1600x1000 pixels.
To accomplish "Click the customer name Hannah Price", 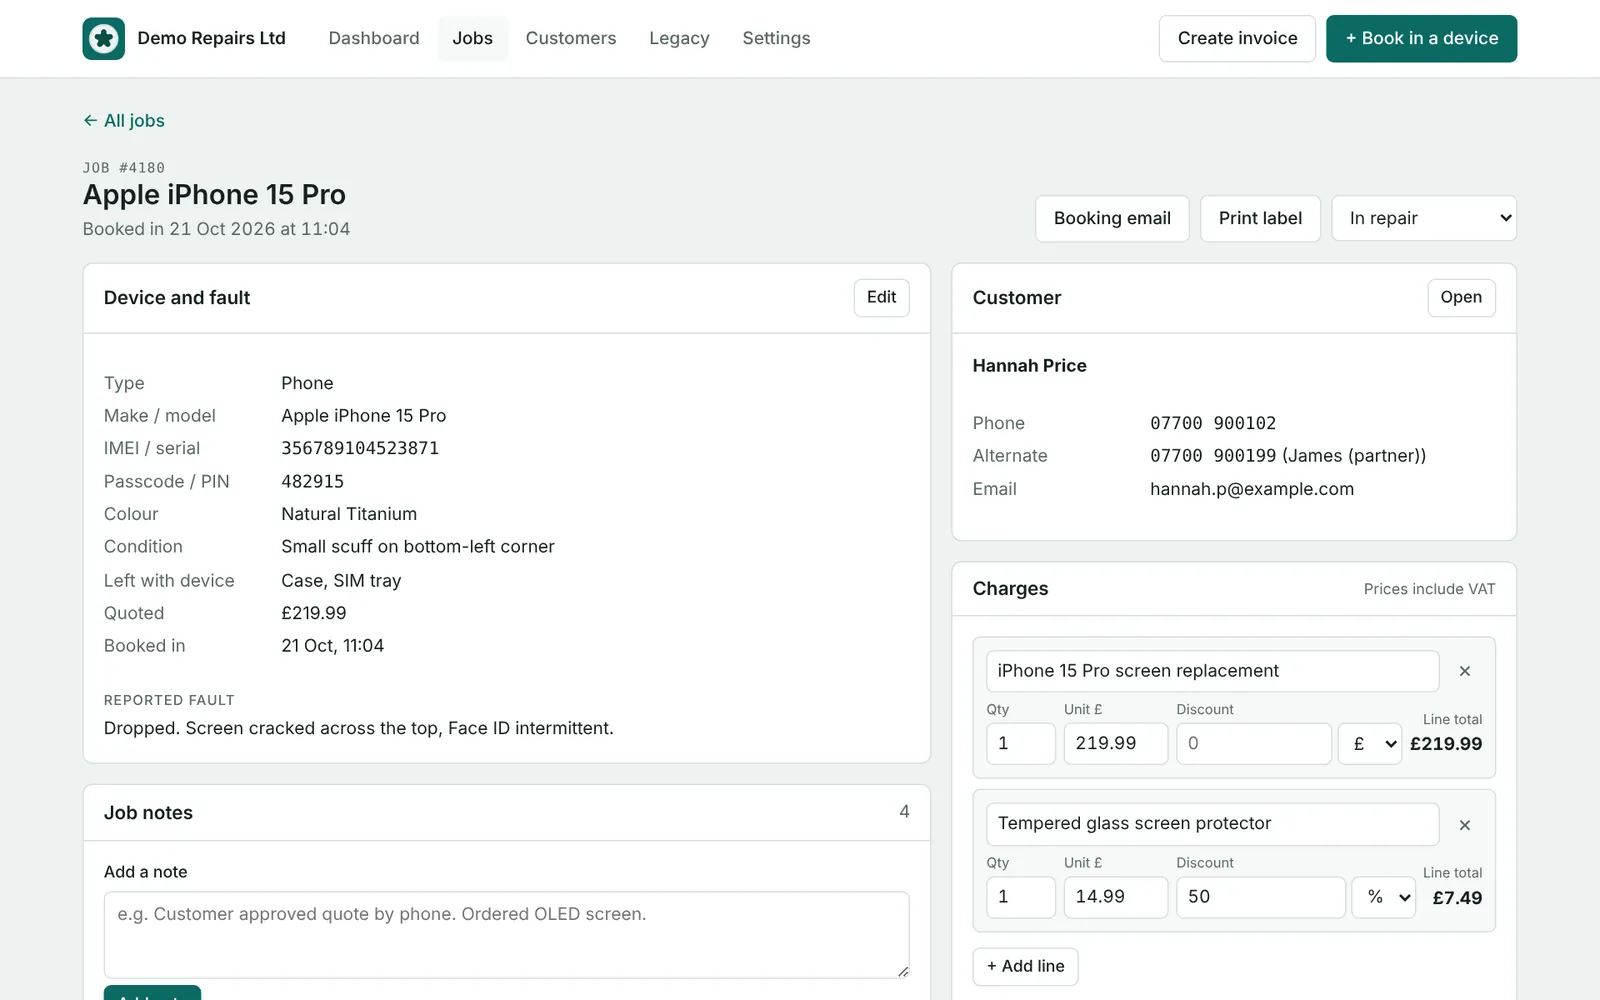I will pos(1029,366).
